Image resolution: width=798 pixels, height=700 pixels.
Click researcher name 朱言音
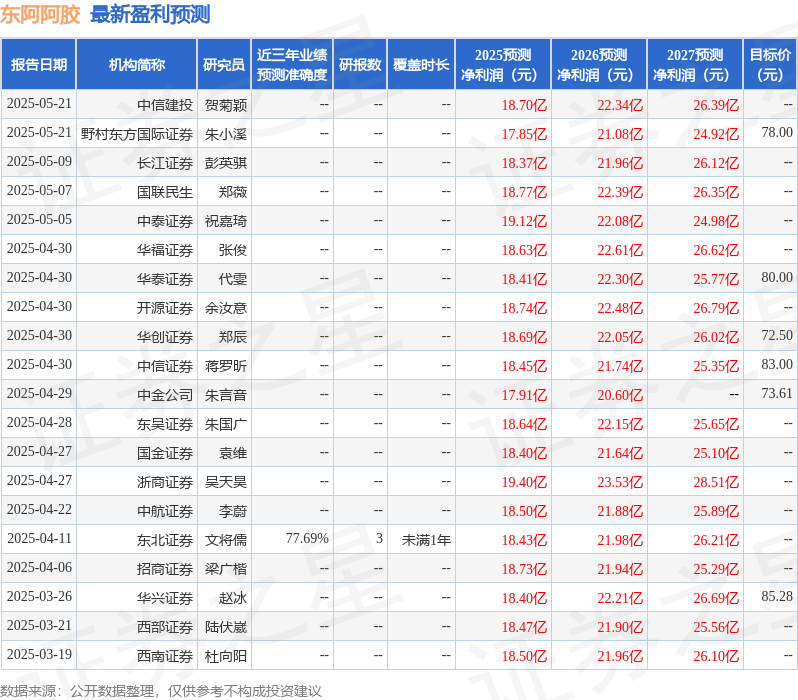[x=226, y=396]
